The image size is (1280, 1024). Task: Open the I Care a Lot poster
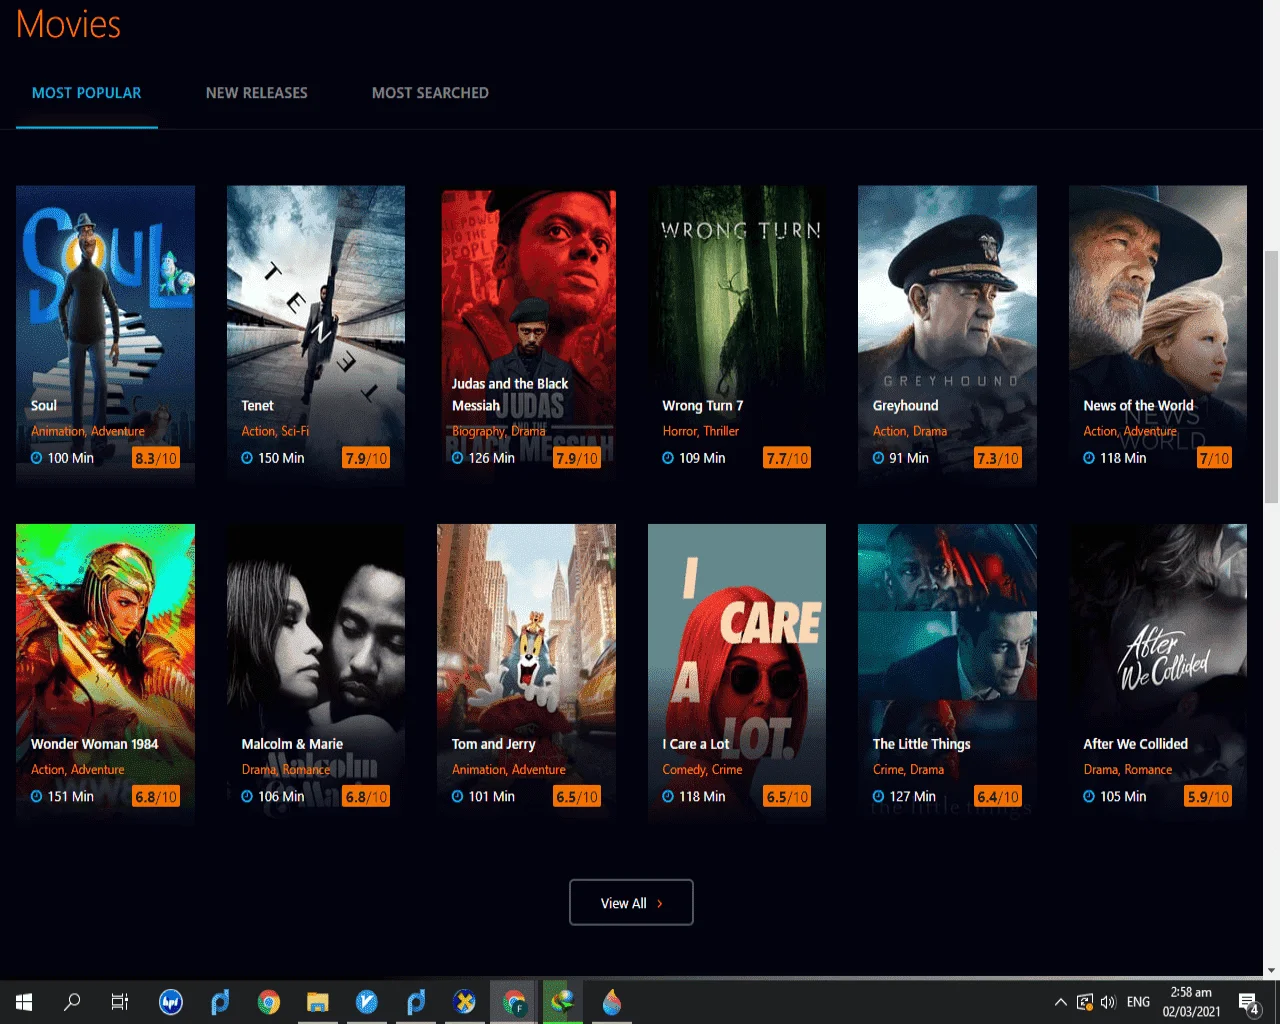[x=737, y=672]
